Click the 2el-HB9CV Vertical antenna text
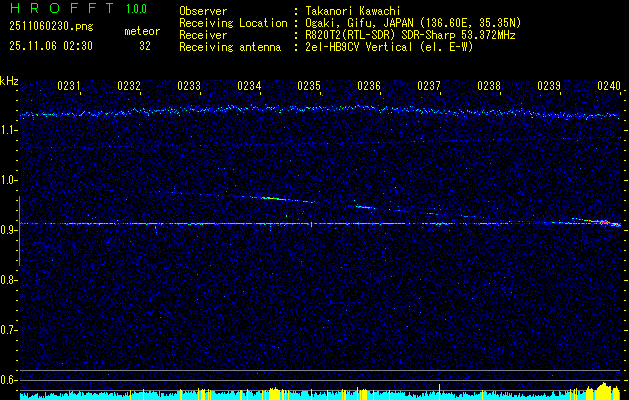 pos(389,47)
